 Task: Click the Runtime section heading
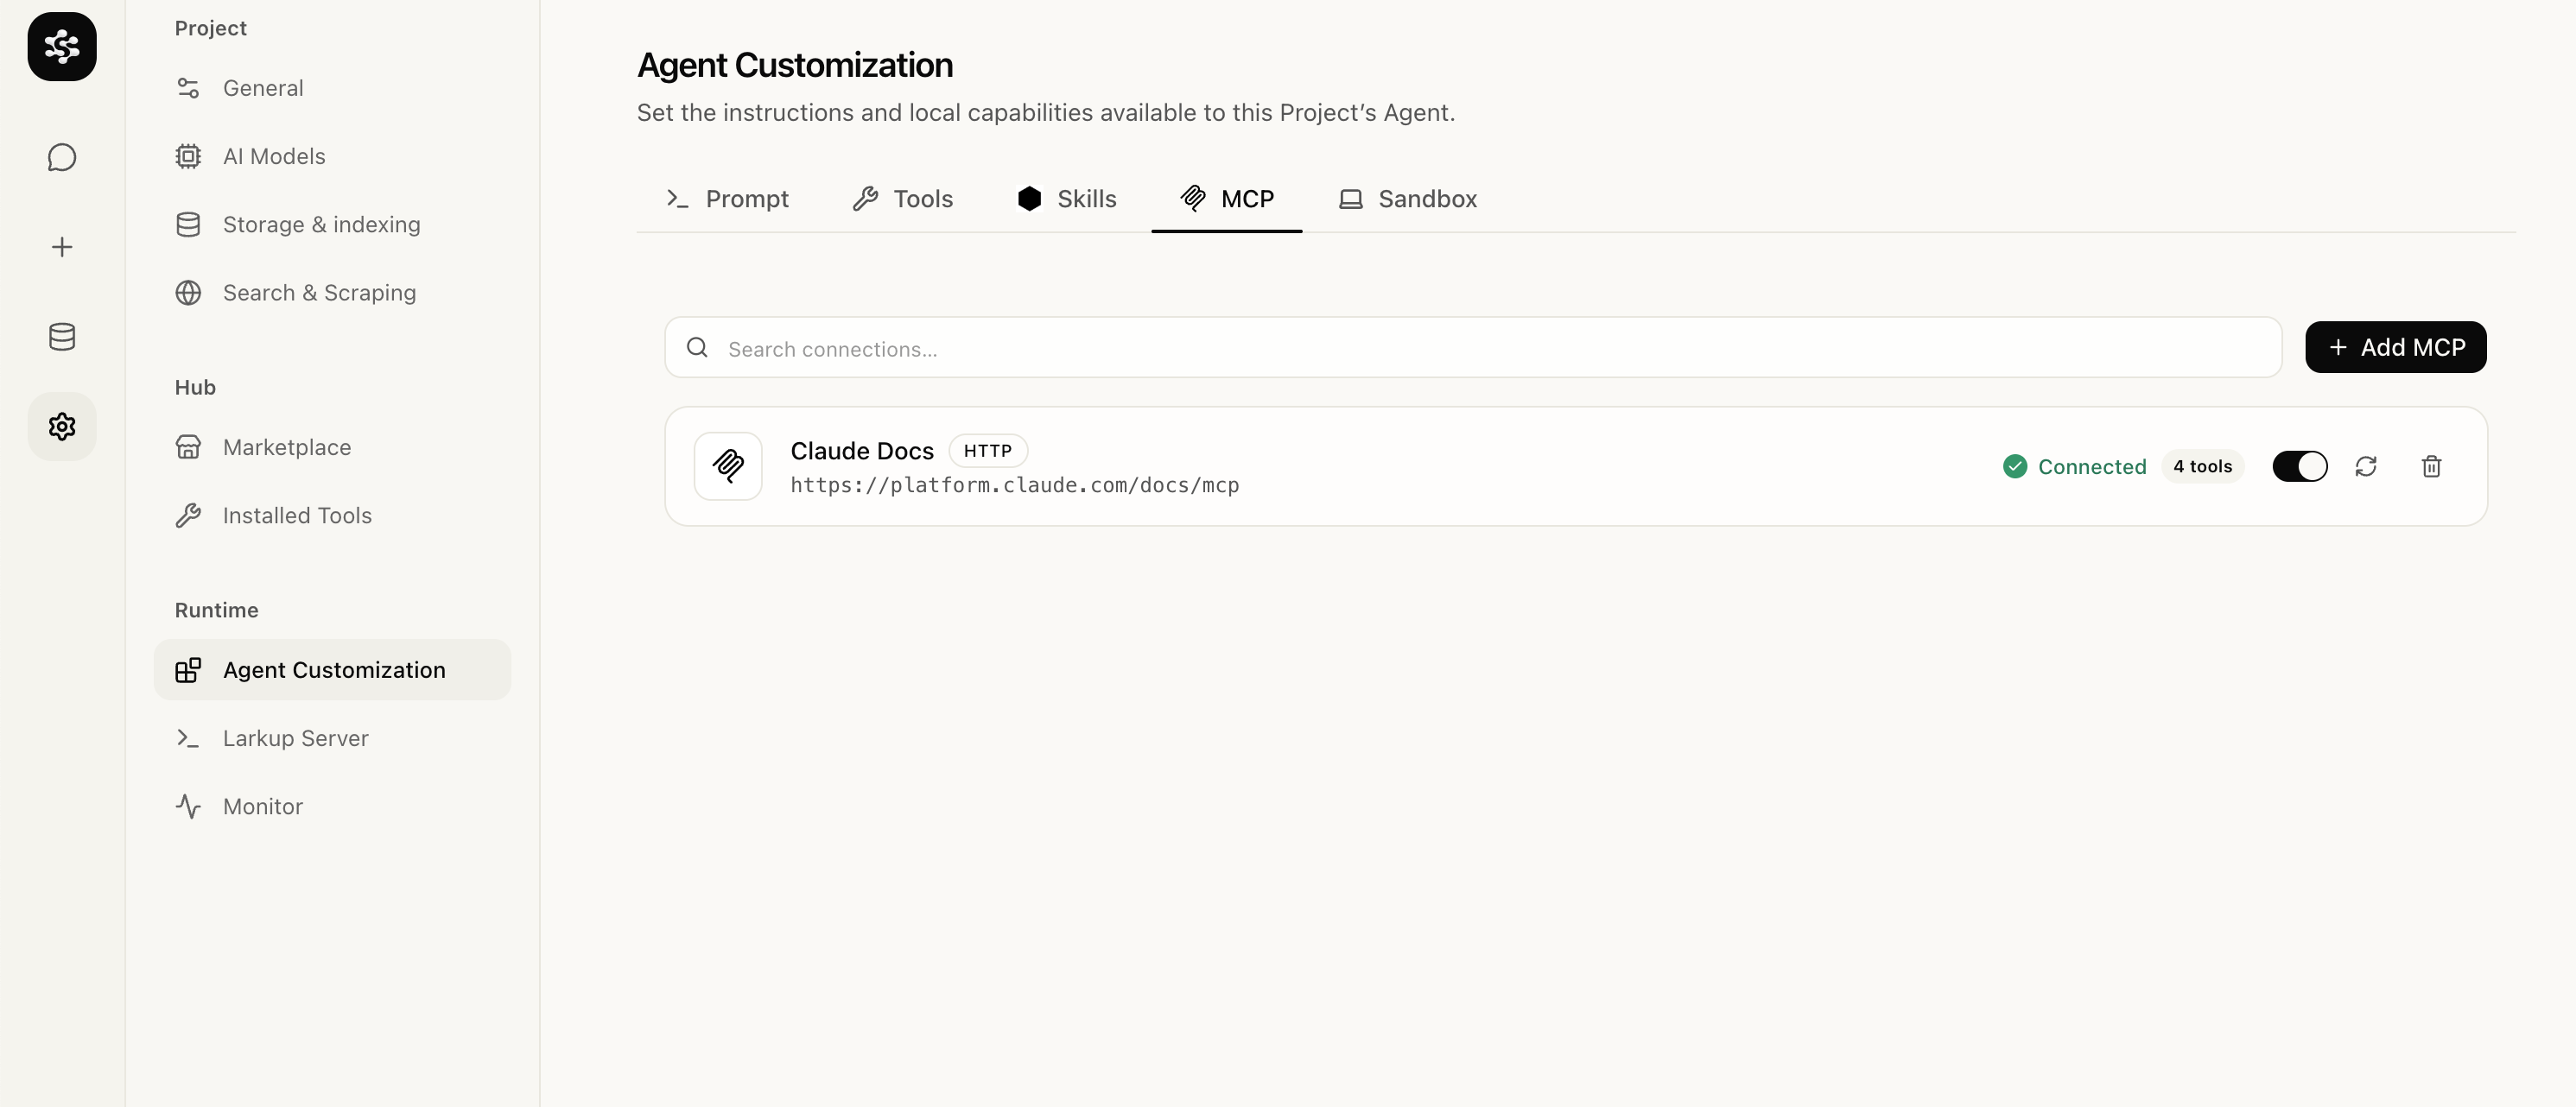click(216, 610)
